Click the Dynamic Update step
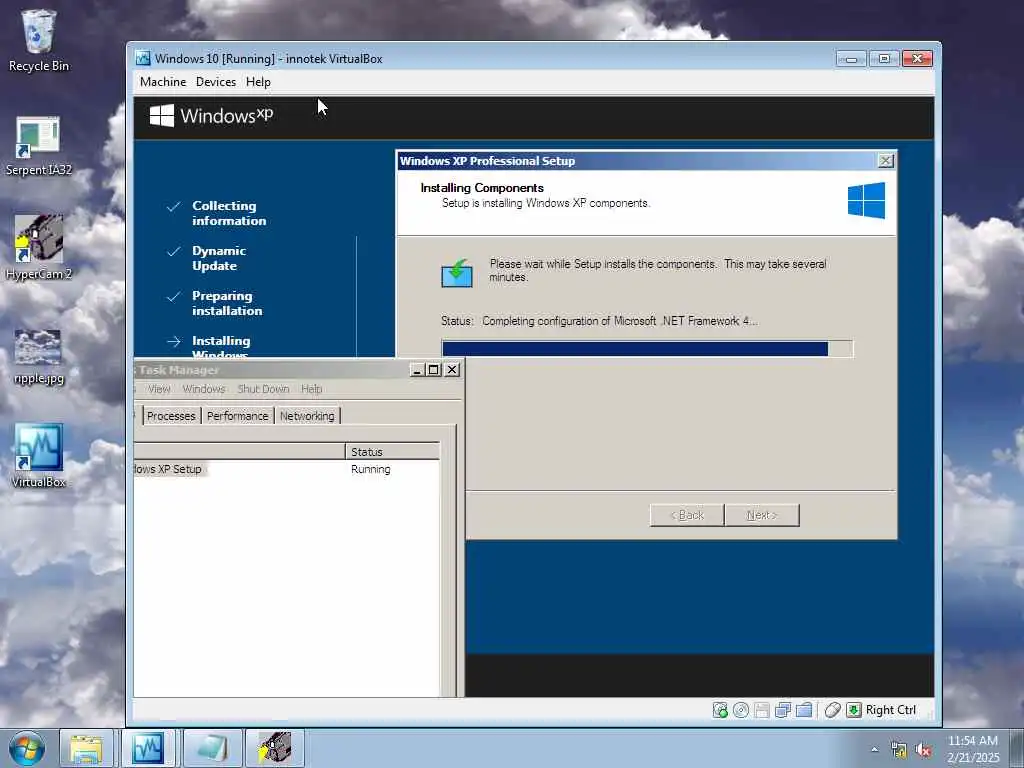This screenshot has height=768, width=1024. pyautogui.click(x=219, y=258)
